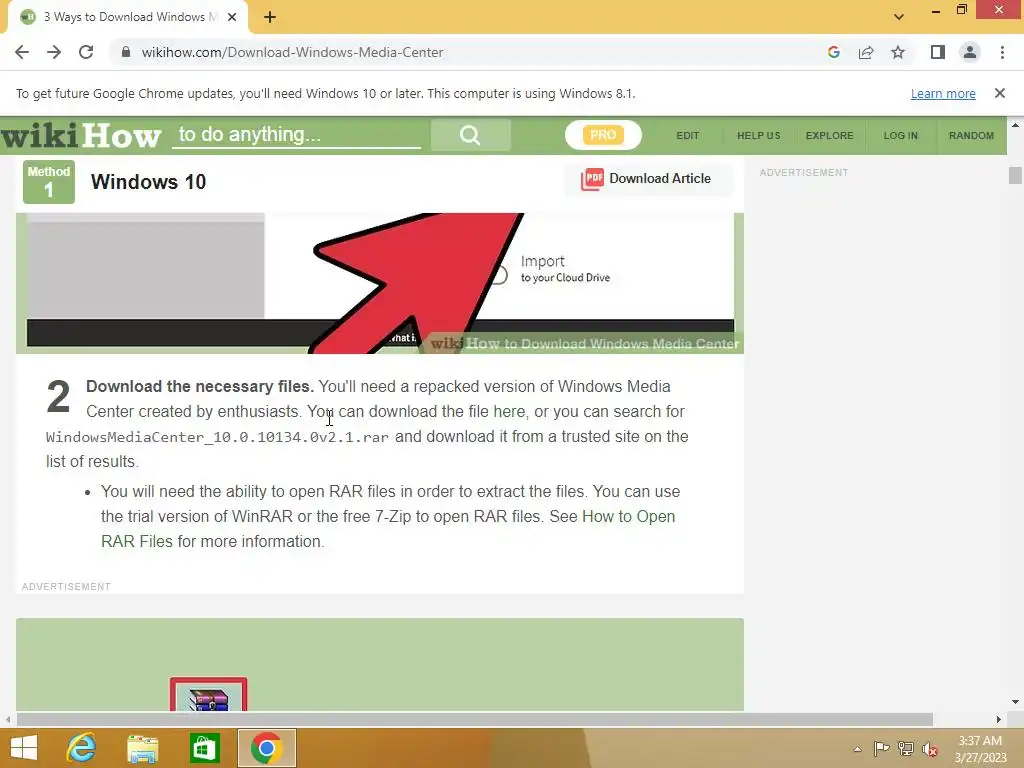The height and width of the screenshot is (768, 1024).
Task: Open the Windows Start button
Action: 24,748
